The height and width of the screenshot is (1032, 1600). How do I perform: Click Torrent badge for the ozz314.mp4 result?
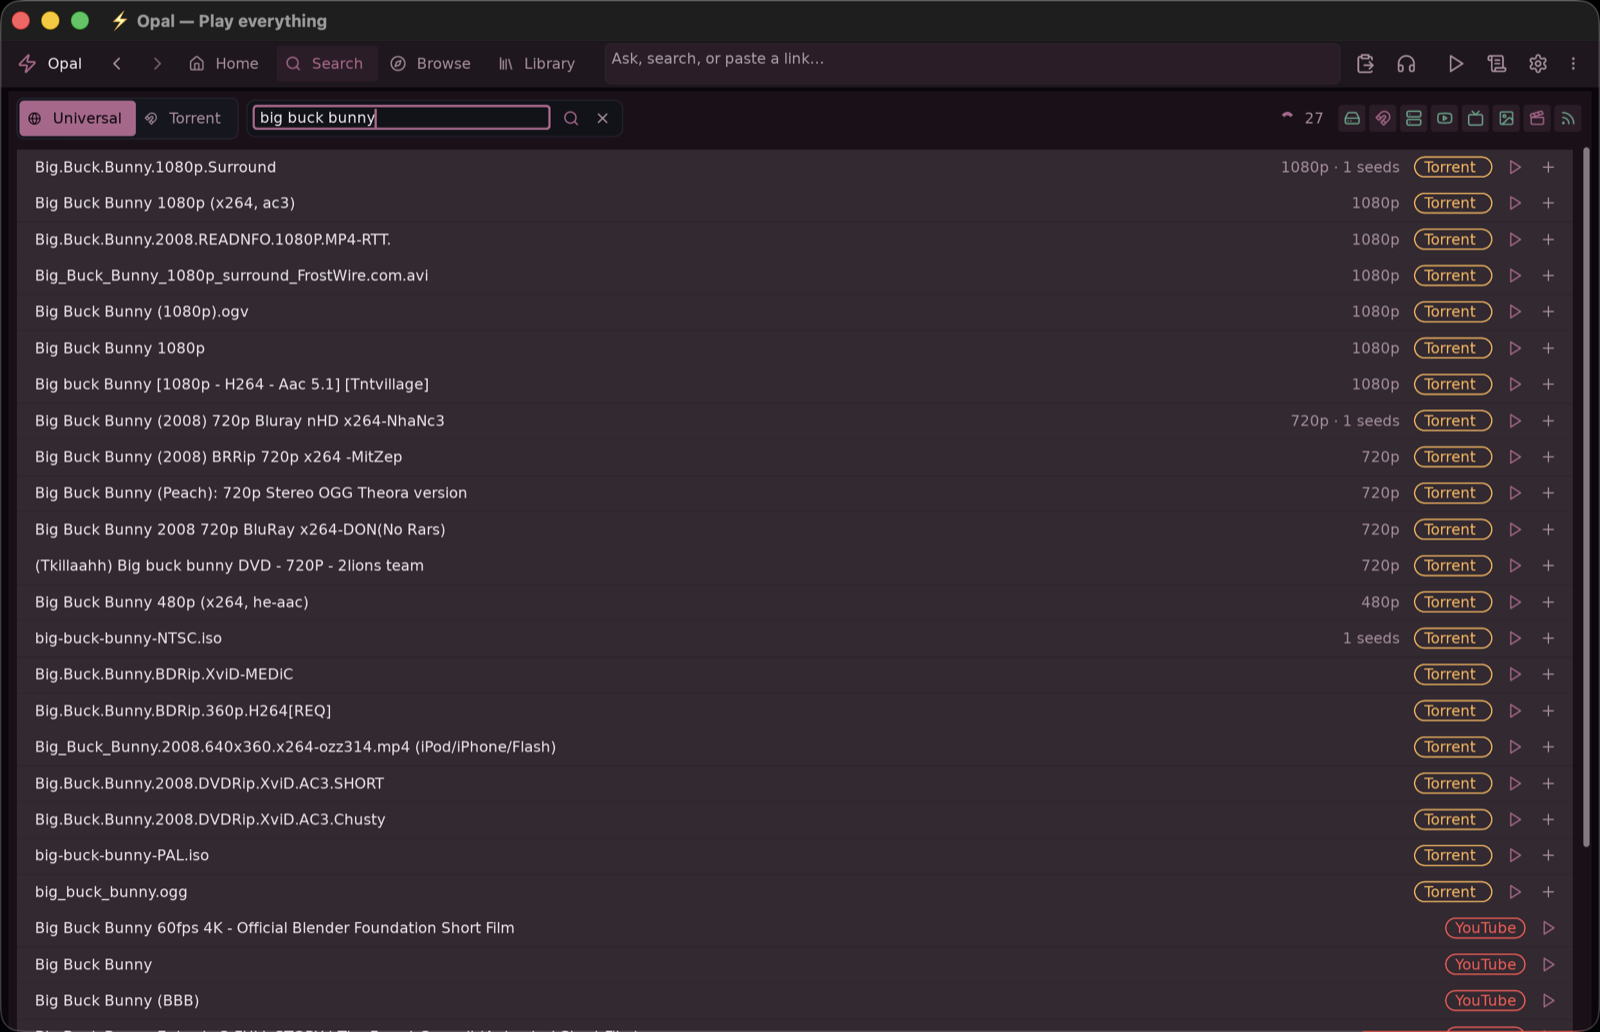[x=1452, y=747]
